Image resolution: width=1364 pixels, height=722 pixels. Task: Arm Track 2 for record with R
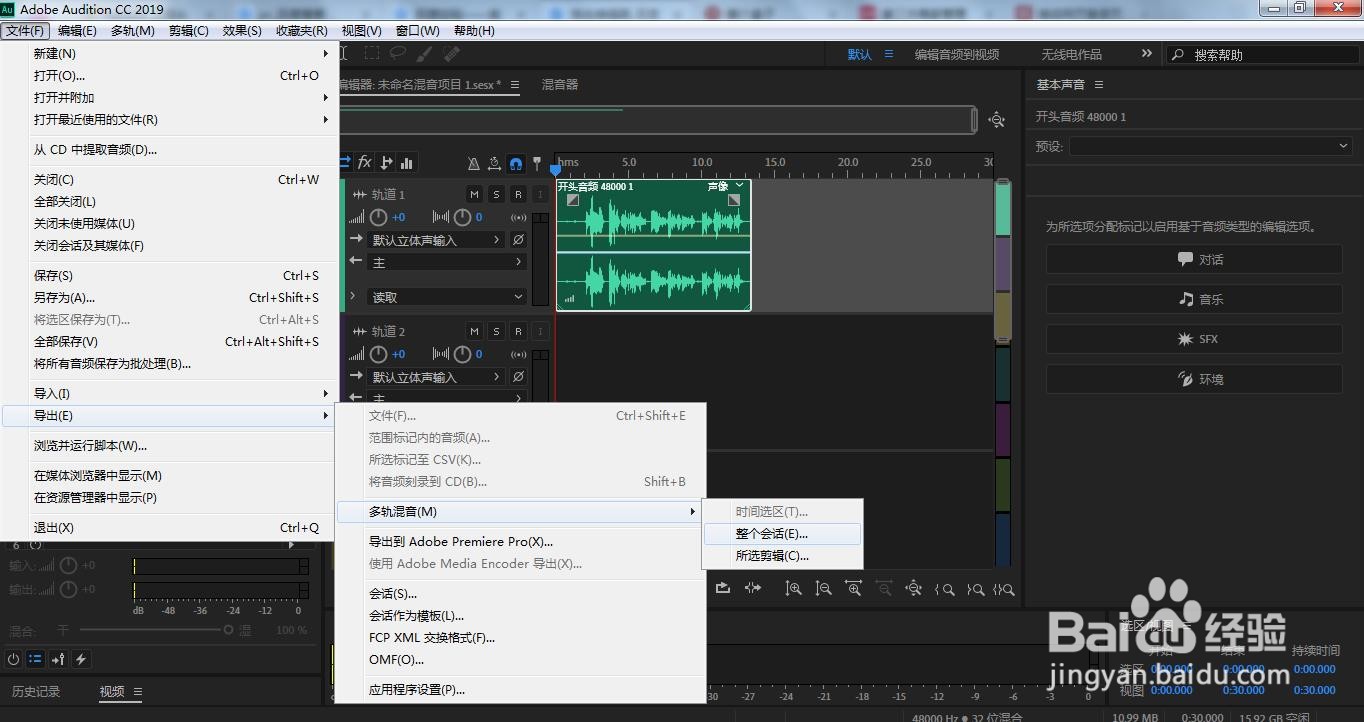pyautogui.click(x=518, y=331)
